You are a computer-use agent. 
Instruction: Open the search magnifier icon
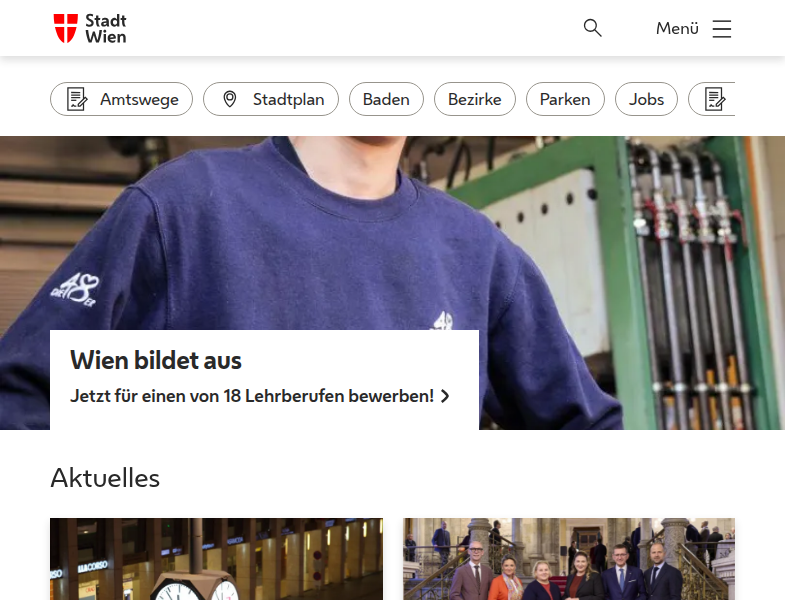[592, 28]
